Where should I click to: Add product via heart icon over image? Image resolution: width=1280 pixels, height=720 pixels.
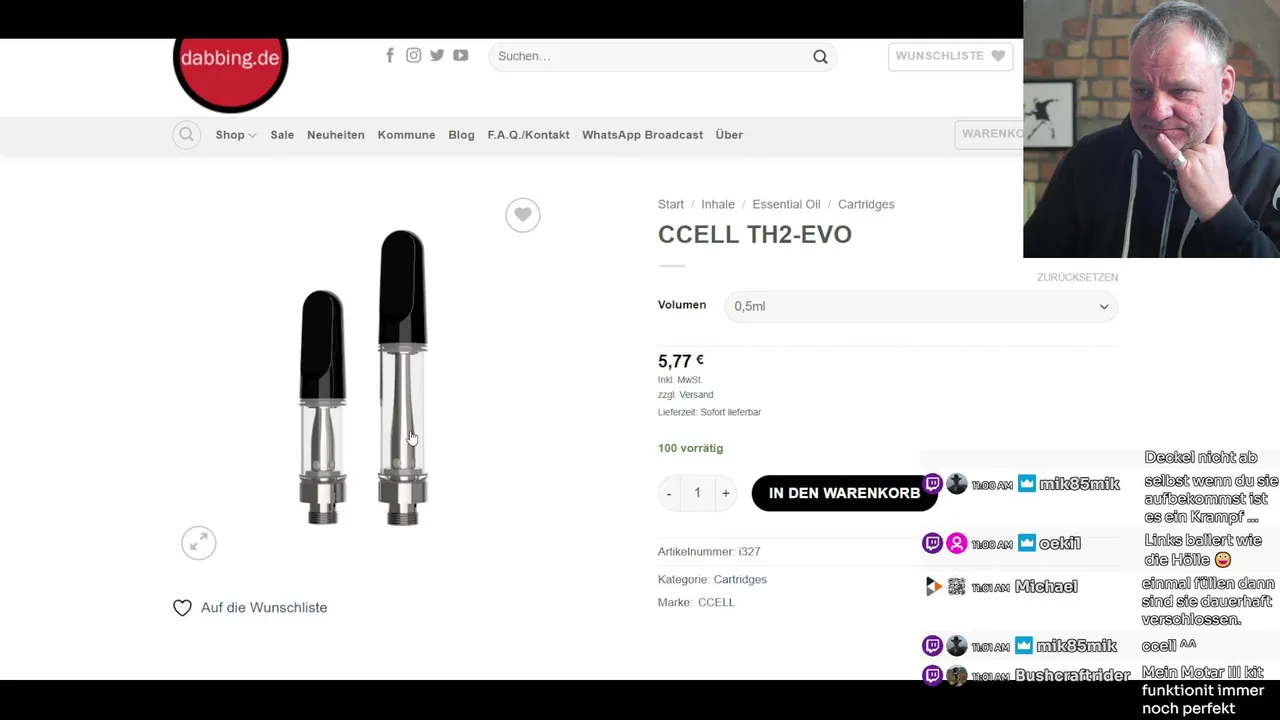[x=522, y=215]
